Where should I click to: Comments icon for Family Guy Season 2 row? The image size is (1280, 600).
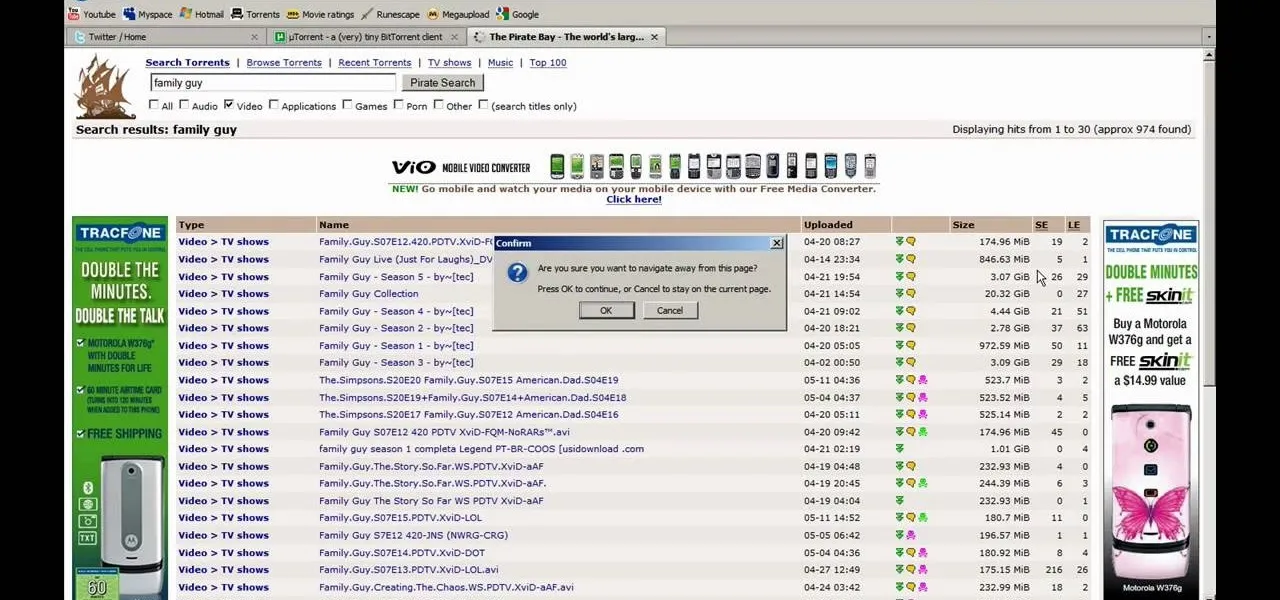tap(910, 328)
